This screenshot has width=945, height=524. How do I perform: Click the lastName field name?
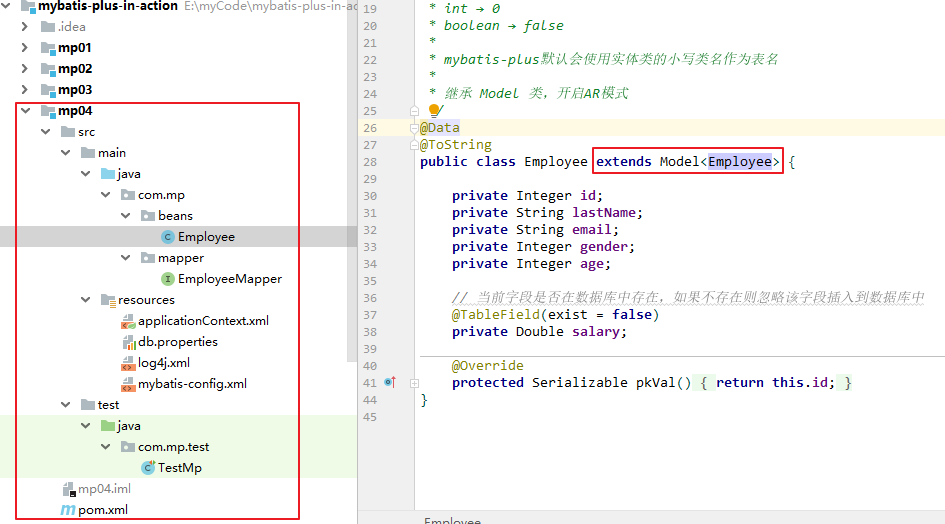(x=604, y=213)
